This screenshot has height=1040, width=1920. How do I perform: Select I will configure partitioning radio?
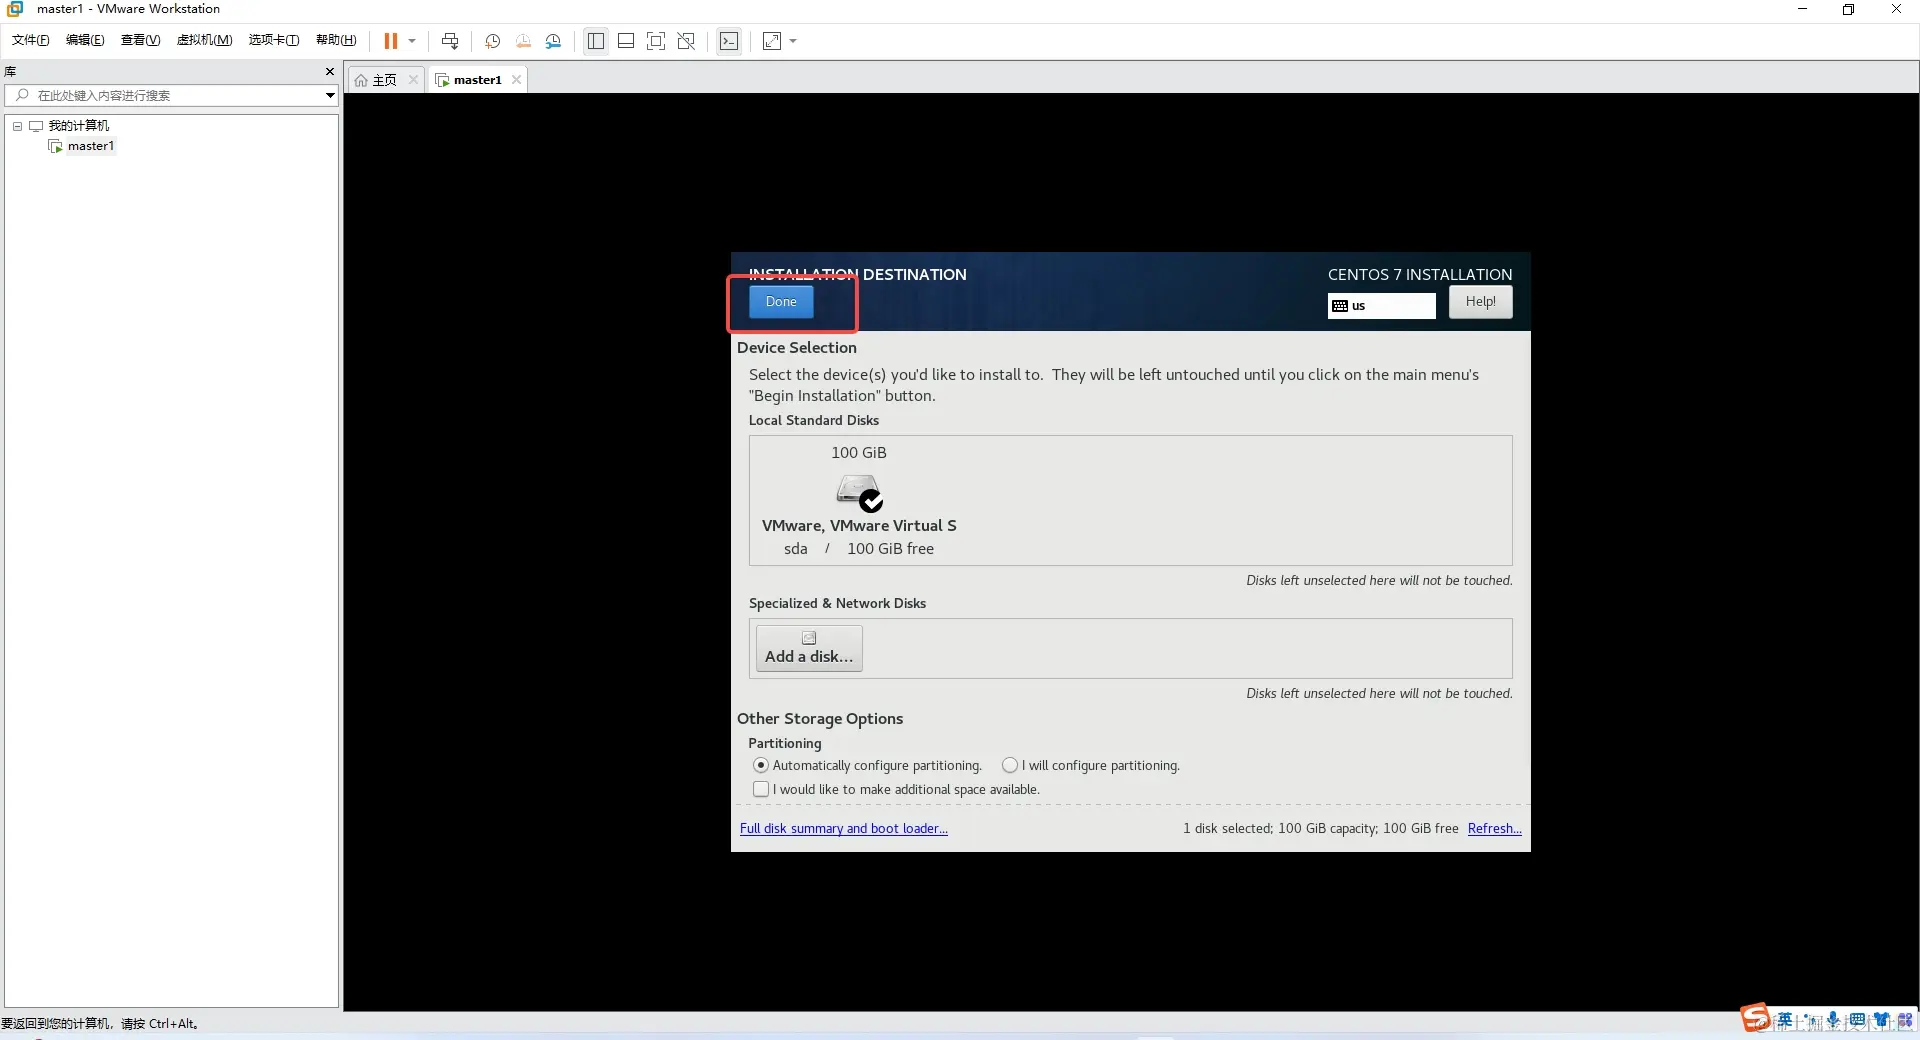(x=1010, y=765)
